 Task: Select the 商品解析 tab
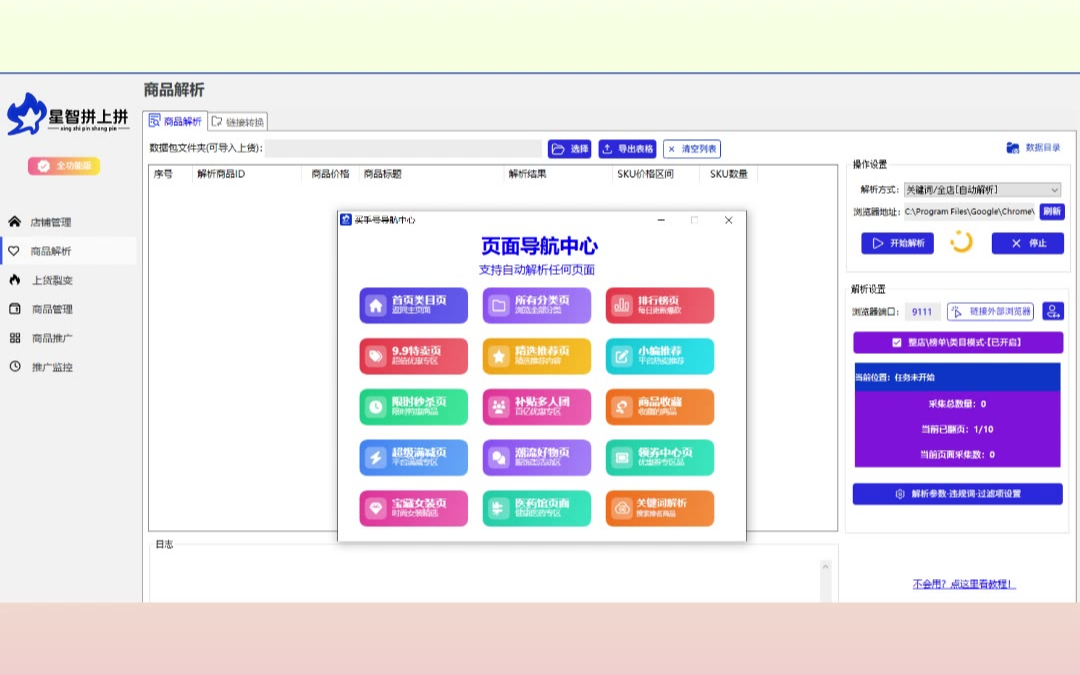point(175,121)
